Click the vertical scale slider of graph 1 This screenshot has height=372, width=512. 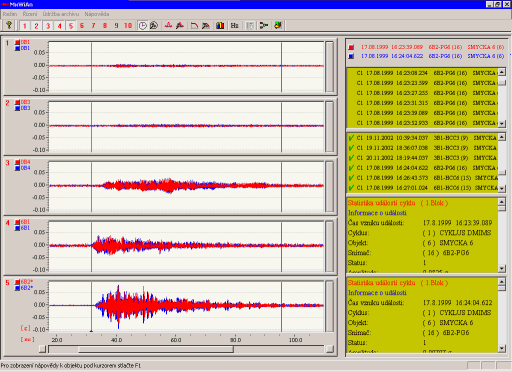329,67
